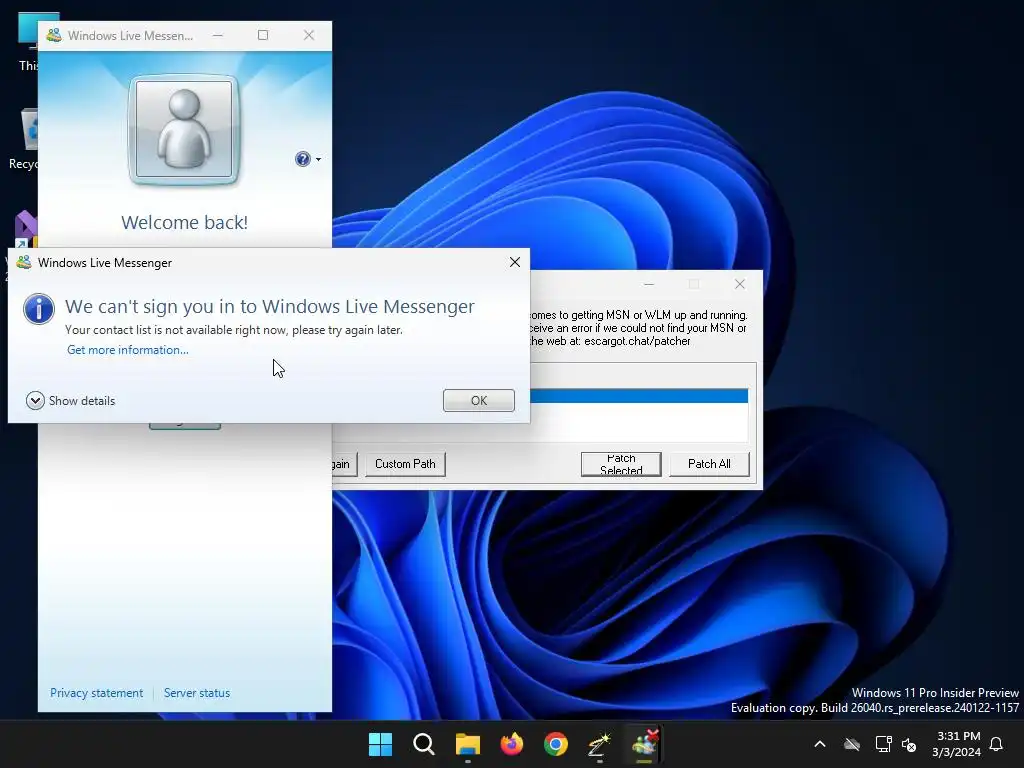Open the clock showing 3:31 PM
The width and height of the screenshot is (1024, 768).
point(957,744)
